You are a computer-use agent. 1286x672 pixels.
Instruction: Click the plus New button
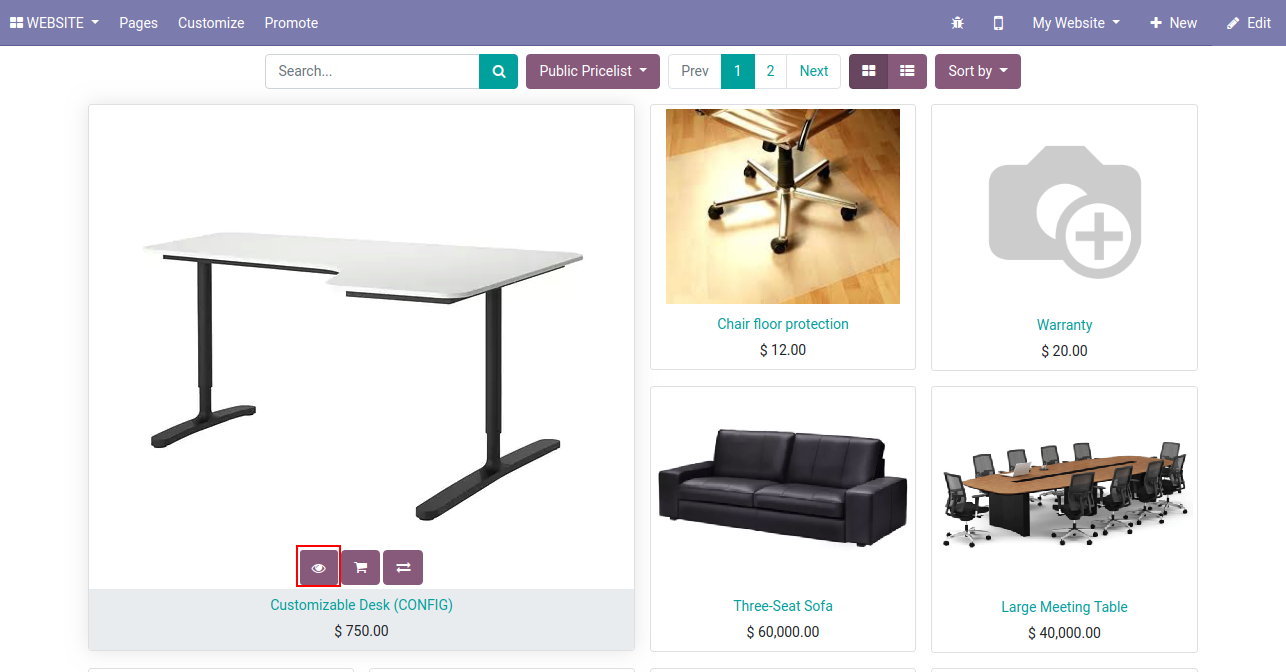pyautogui.click(x=1173, y=23)
